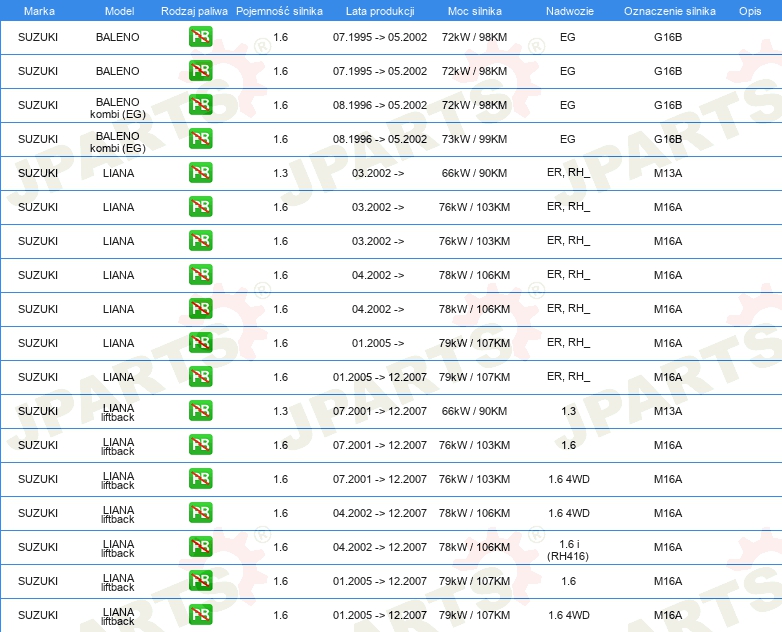Select 01.2005 -> 12.2007 in liftback 1.6 4WD row
The width and height of the screenshot is (782, 632).
pyautogui.click(x=380, y=615)
